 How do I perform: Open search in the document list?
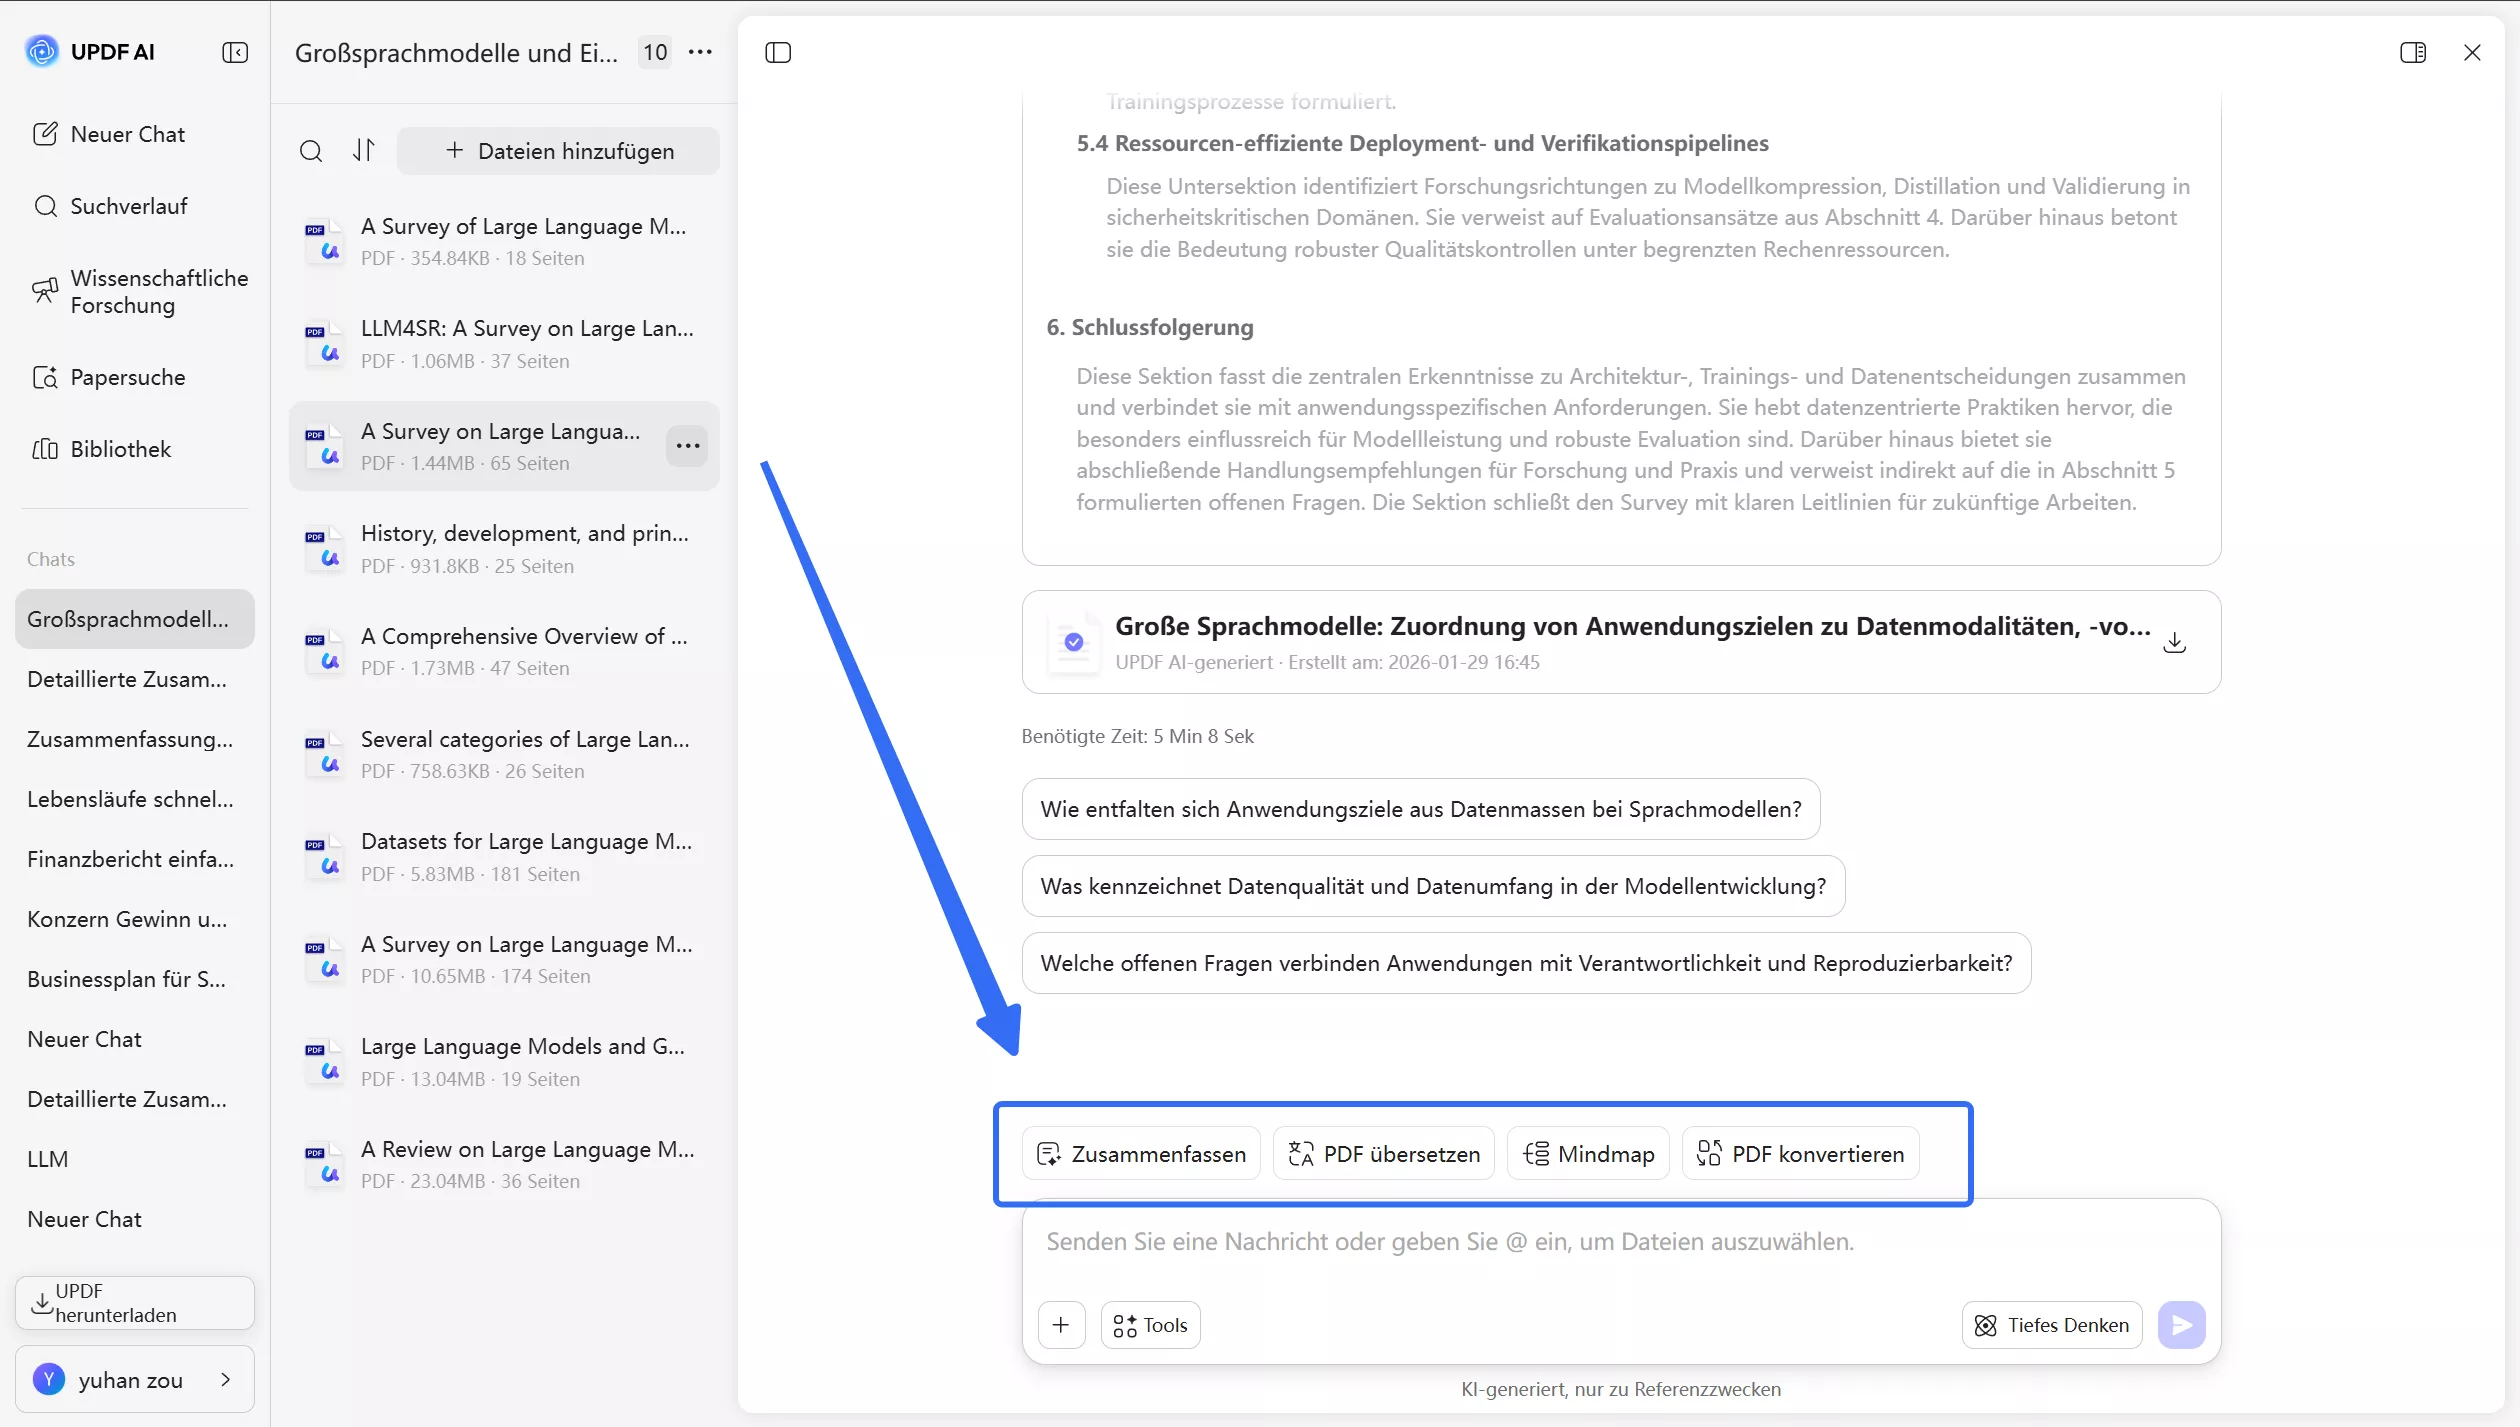(x=312, y=150)
